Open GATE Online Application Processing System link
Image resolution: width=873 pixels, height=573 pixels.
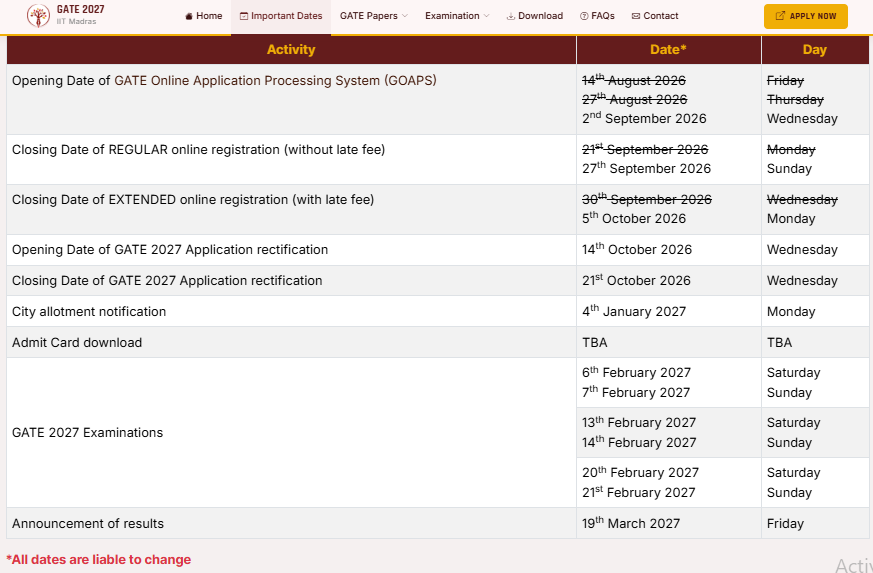click(x=275, y=81)
